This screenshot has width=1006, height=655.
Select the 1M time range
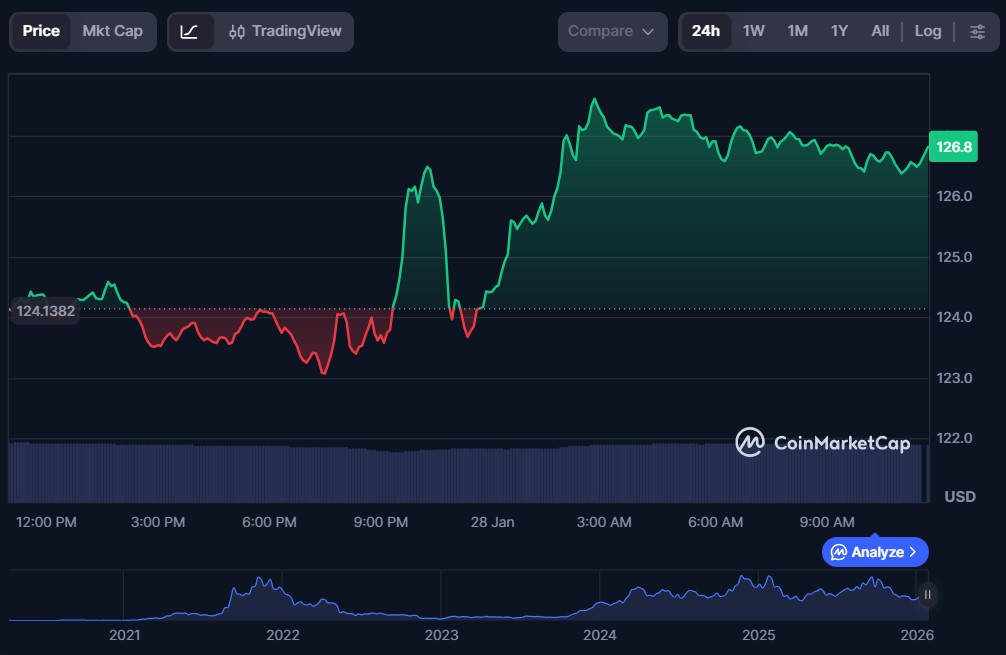[x=797, y=31]
